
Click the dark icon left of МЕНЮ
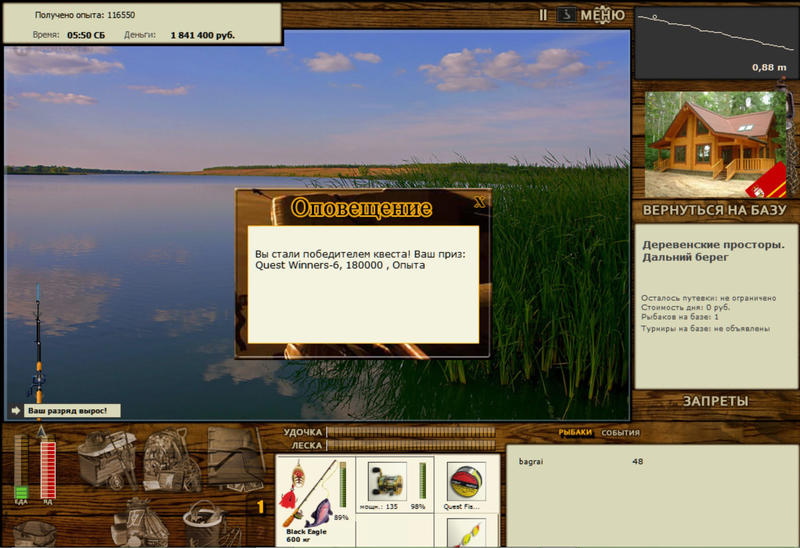[566, 15]
